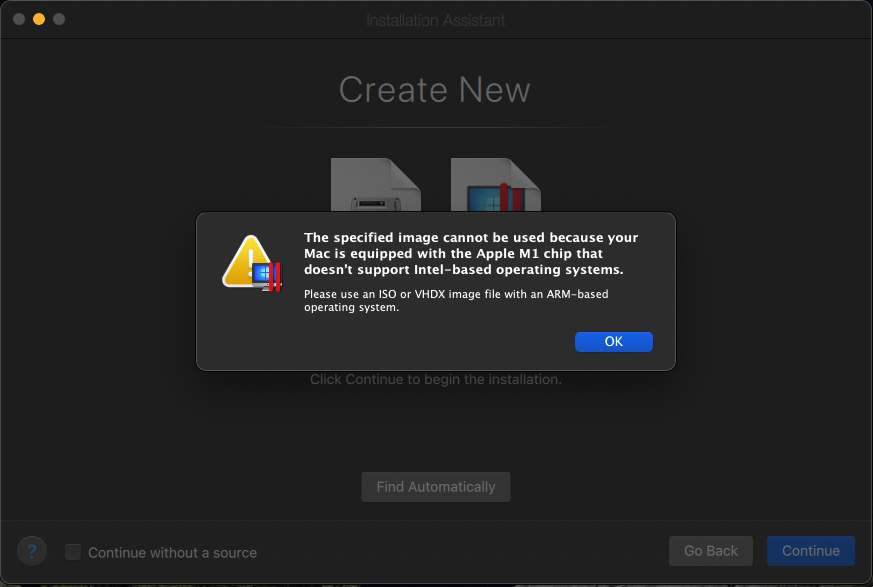The width and height of the screenshot is (873, 587).
Task: Click the 'Please use an ISO or VHDX' text
Action: coord(456,300)
